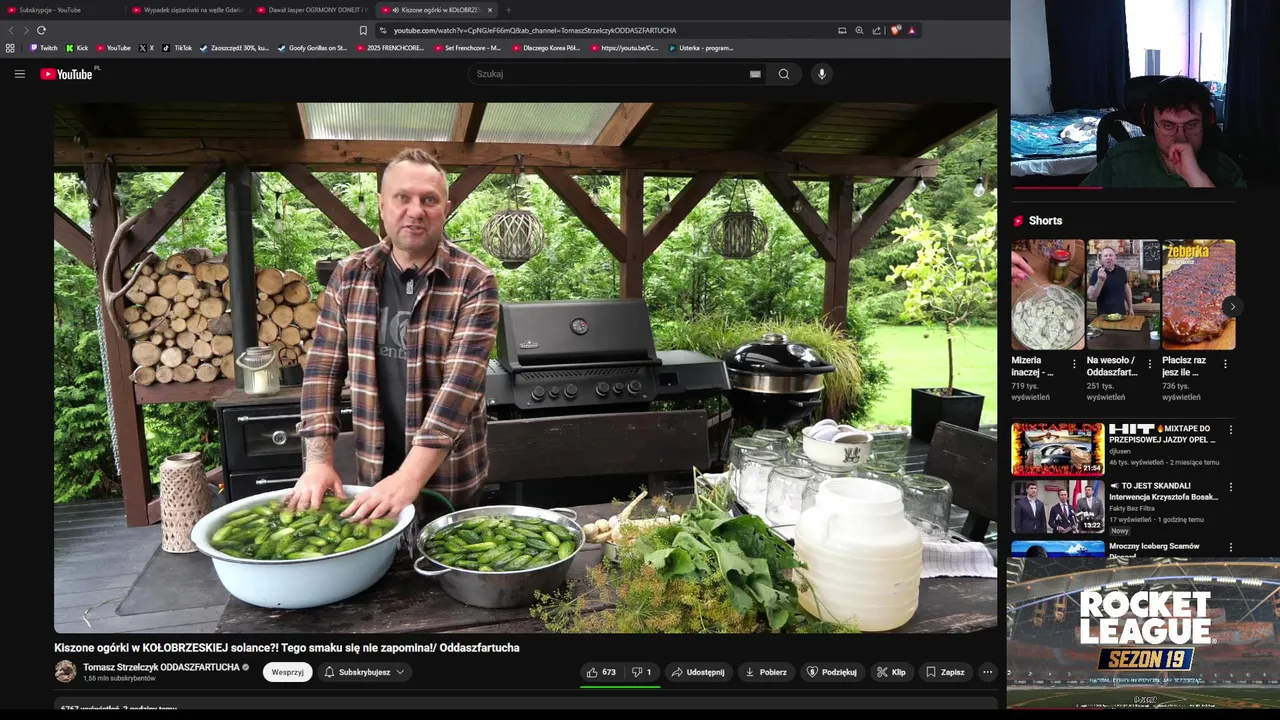Viewport: 1280px width, 720px height.
Task: Click the Wesprzyj button
Action: click(x=288, y=672)
